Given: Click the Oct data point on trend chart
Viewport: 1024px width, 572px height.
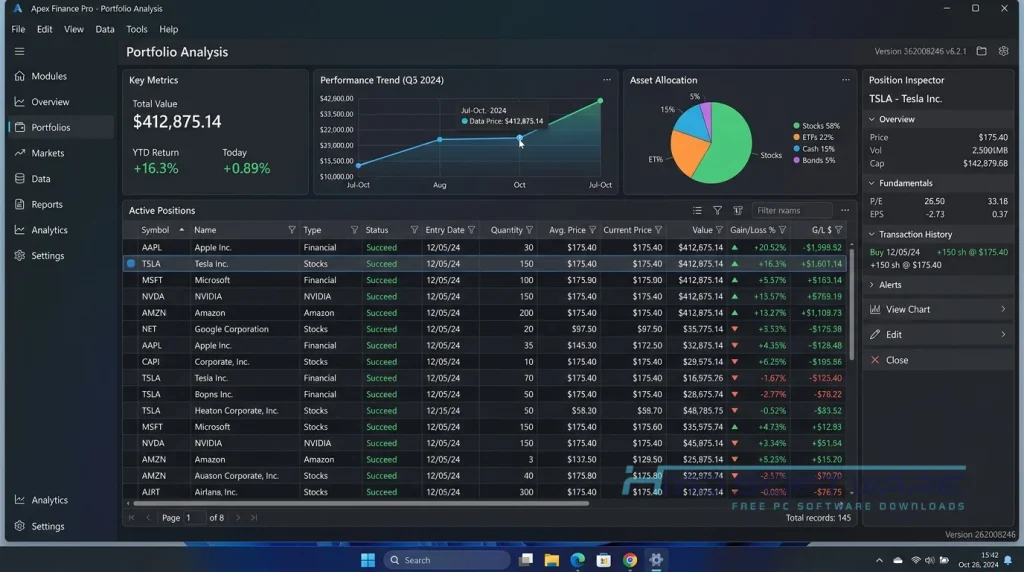Looking at the screenshot, I should tap(520, 138).
